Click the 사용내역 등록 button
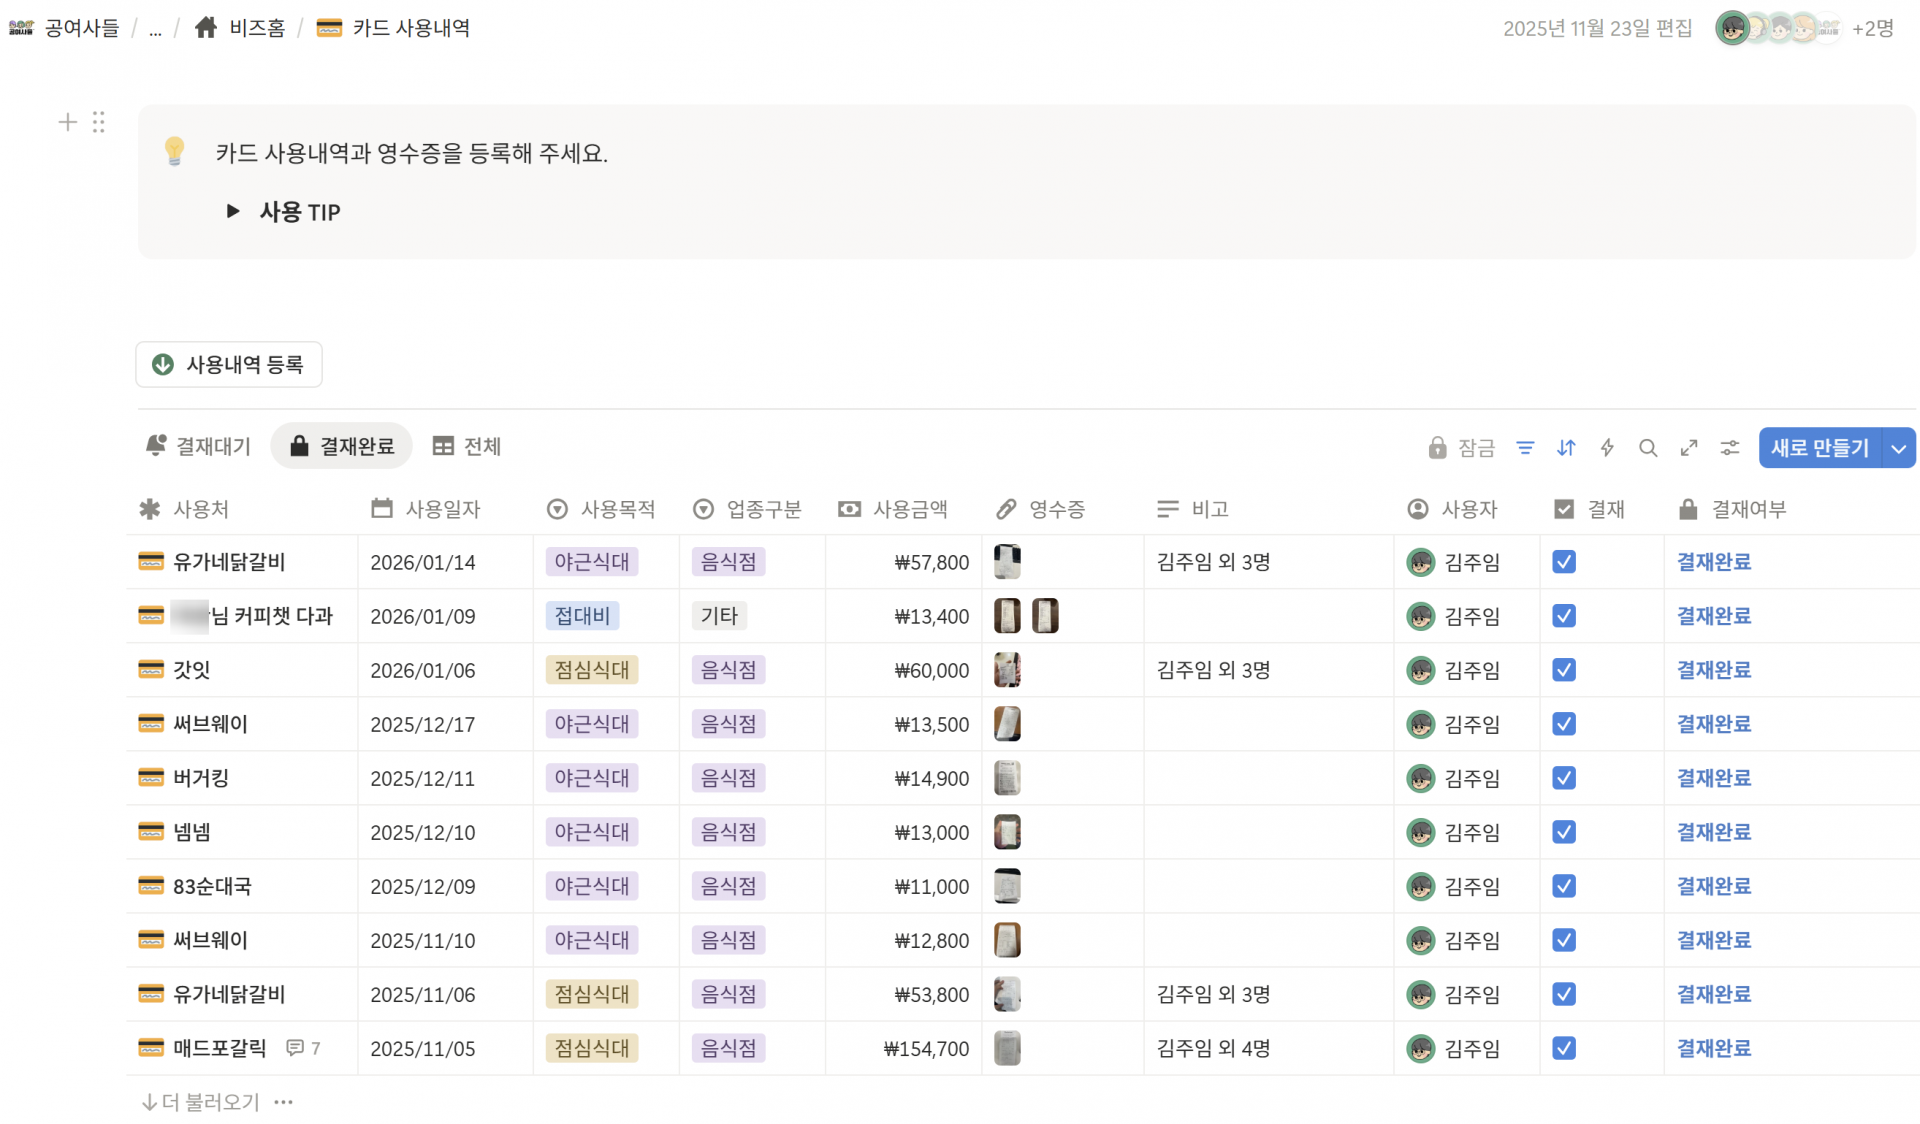1920x1124 pixels. (x=228, y=364)
